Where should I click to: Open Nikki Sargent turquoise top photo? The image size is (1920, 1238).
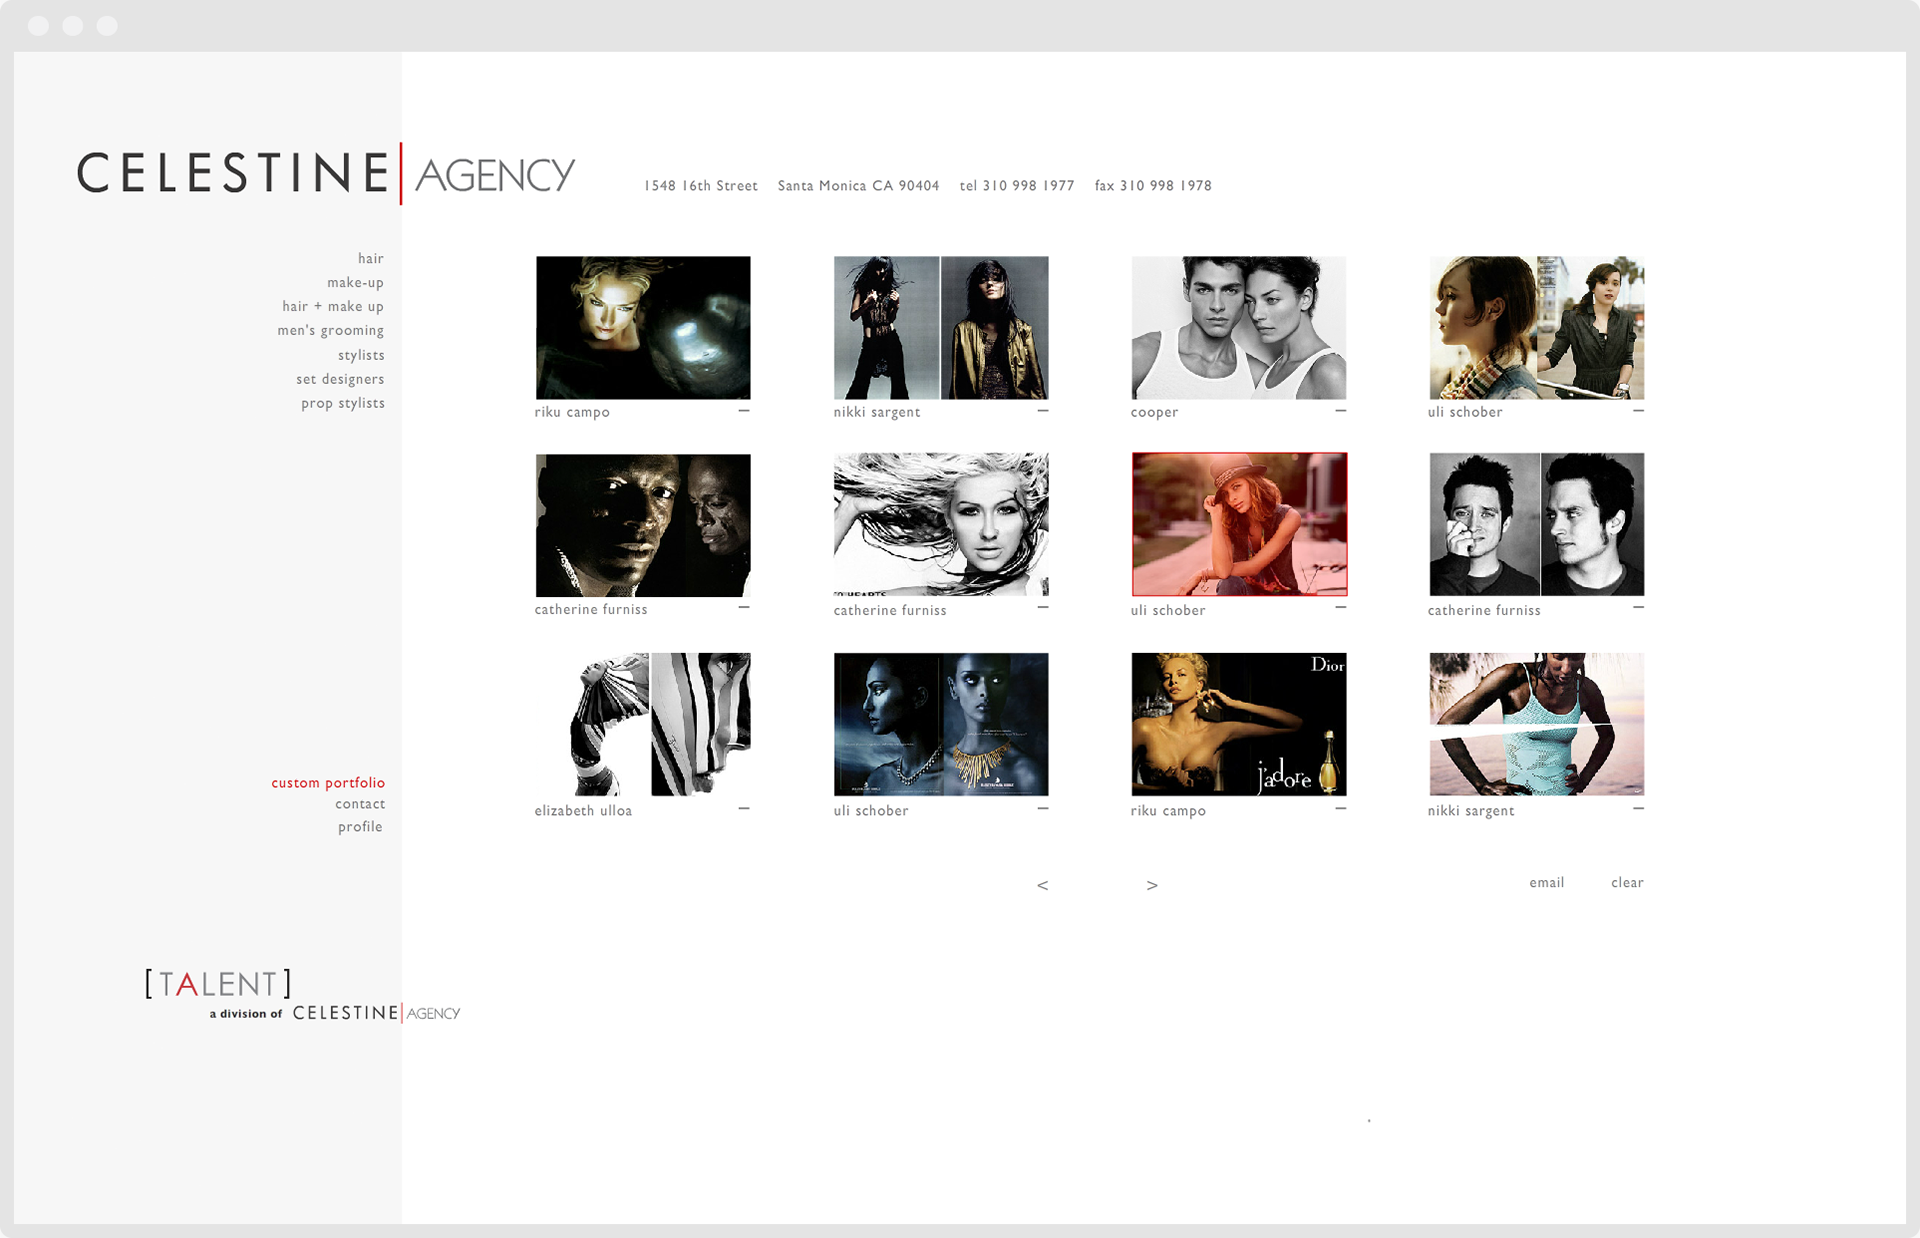tap(1536, 724)
